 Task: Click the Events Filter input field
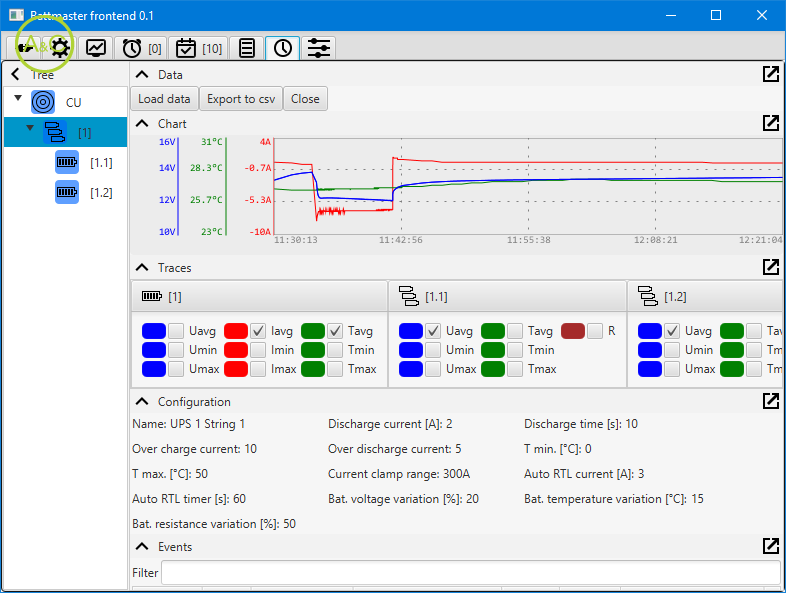(471, 572)
